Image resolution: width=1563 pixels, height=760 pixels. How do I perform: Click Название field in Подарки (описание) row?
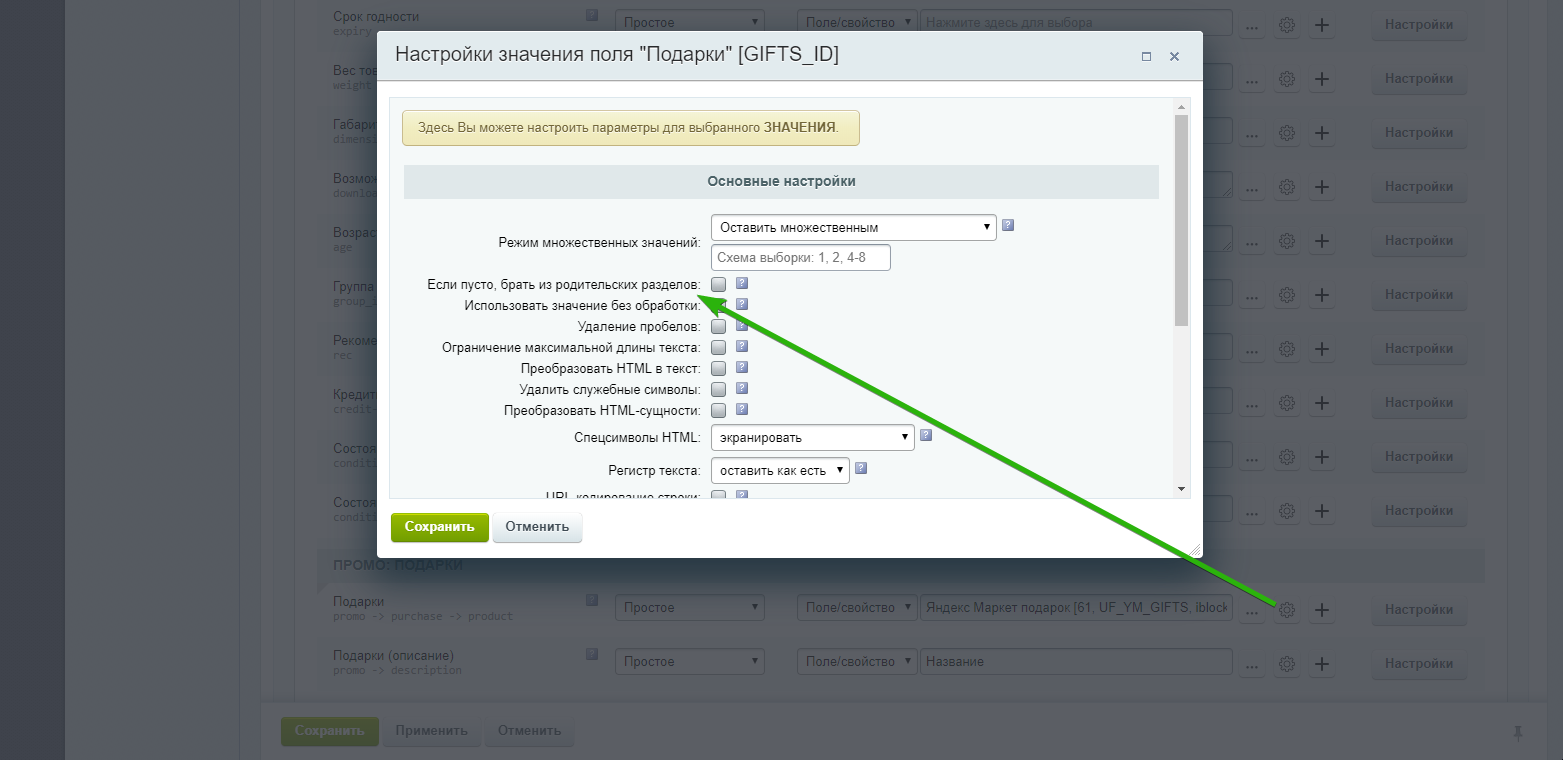[x=1076, y=662]
